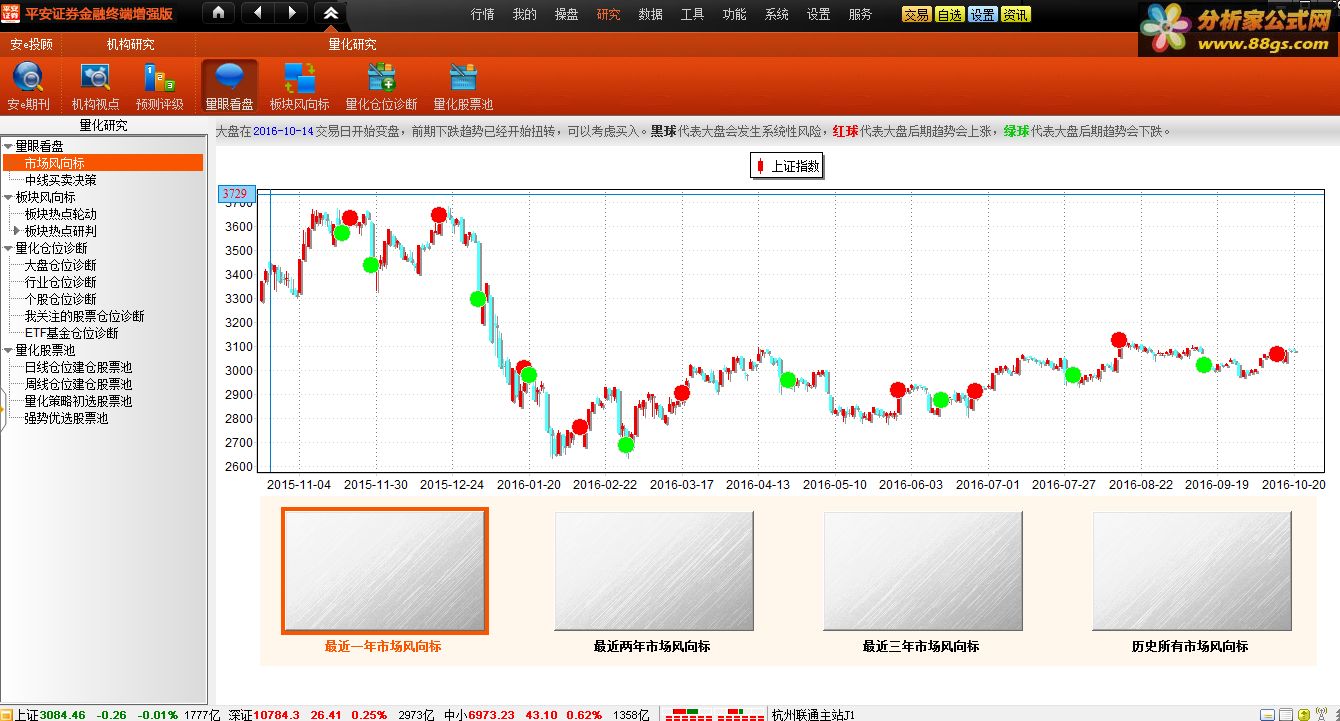Image resolution: width=1340 pixels, height=721 pixels.
Task: Select the 最近两年市场风向标 thumbnail
Action: 654,571
